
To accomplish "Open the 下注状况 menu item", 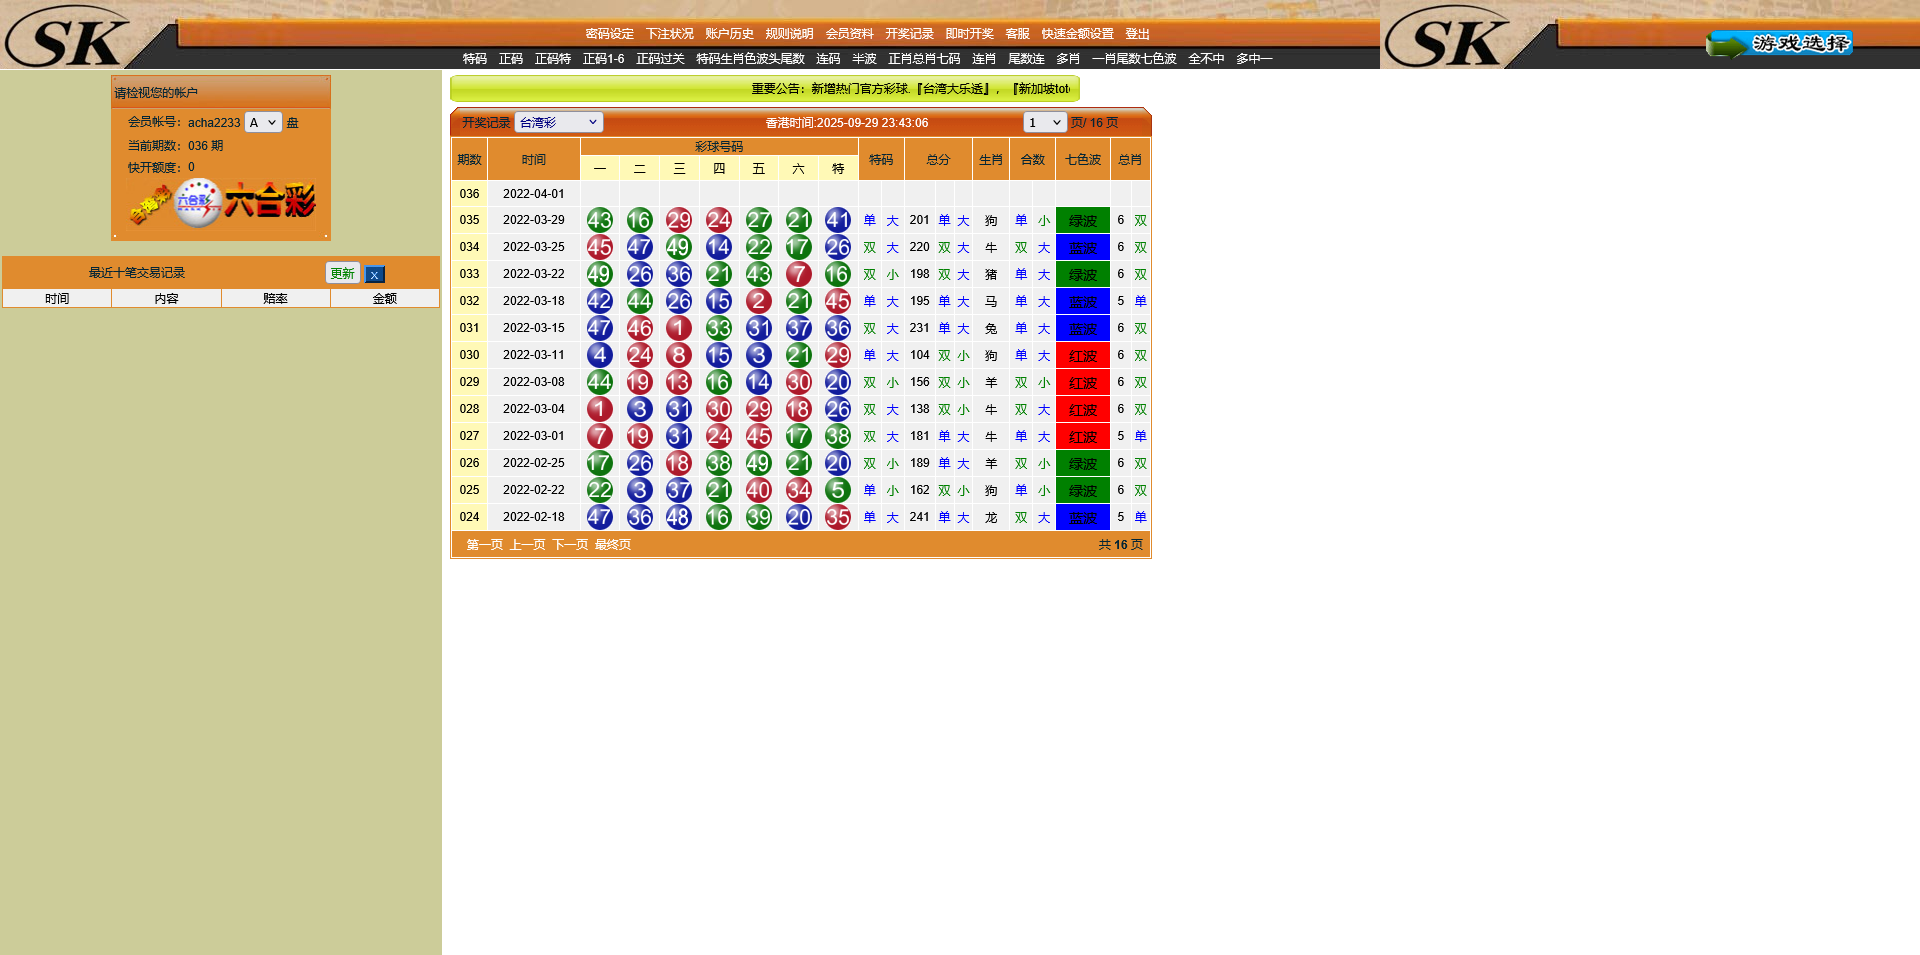I will click(669, 34).
